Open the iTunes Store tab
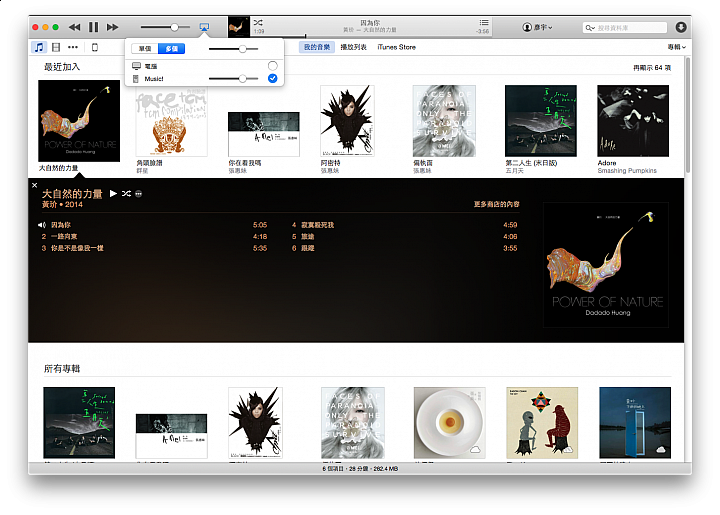 [396, 47]
